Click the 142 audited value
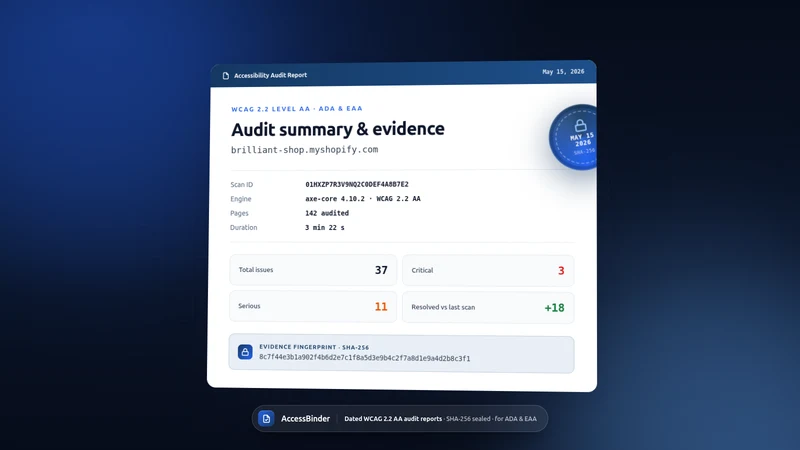This screenshot has height=450, width=800. 327,213
